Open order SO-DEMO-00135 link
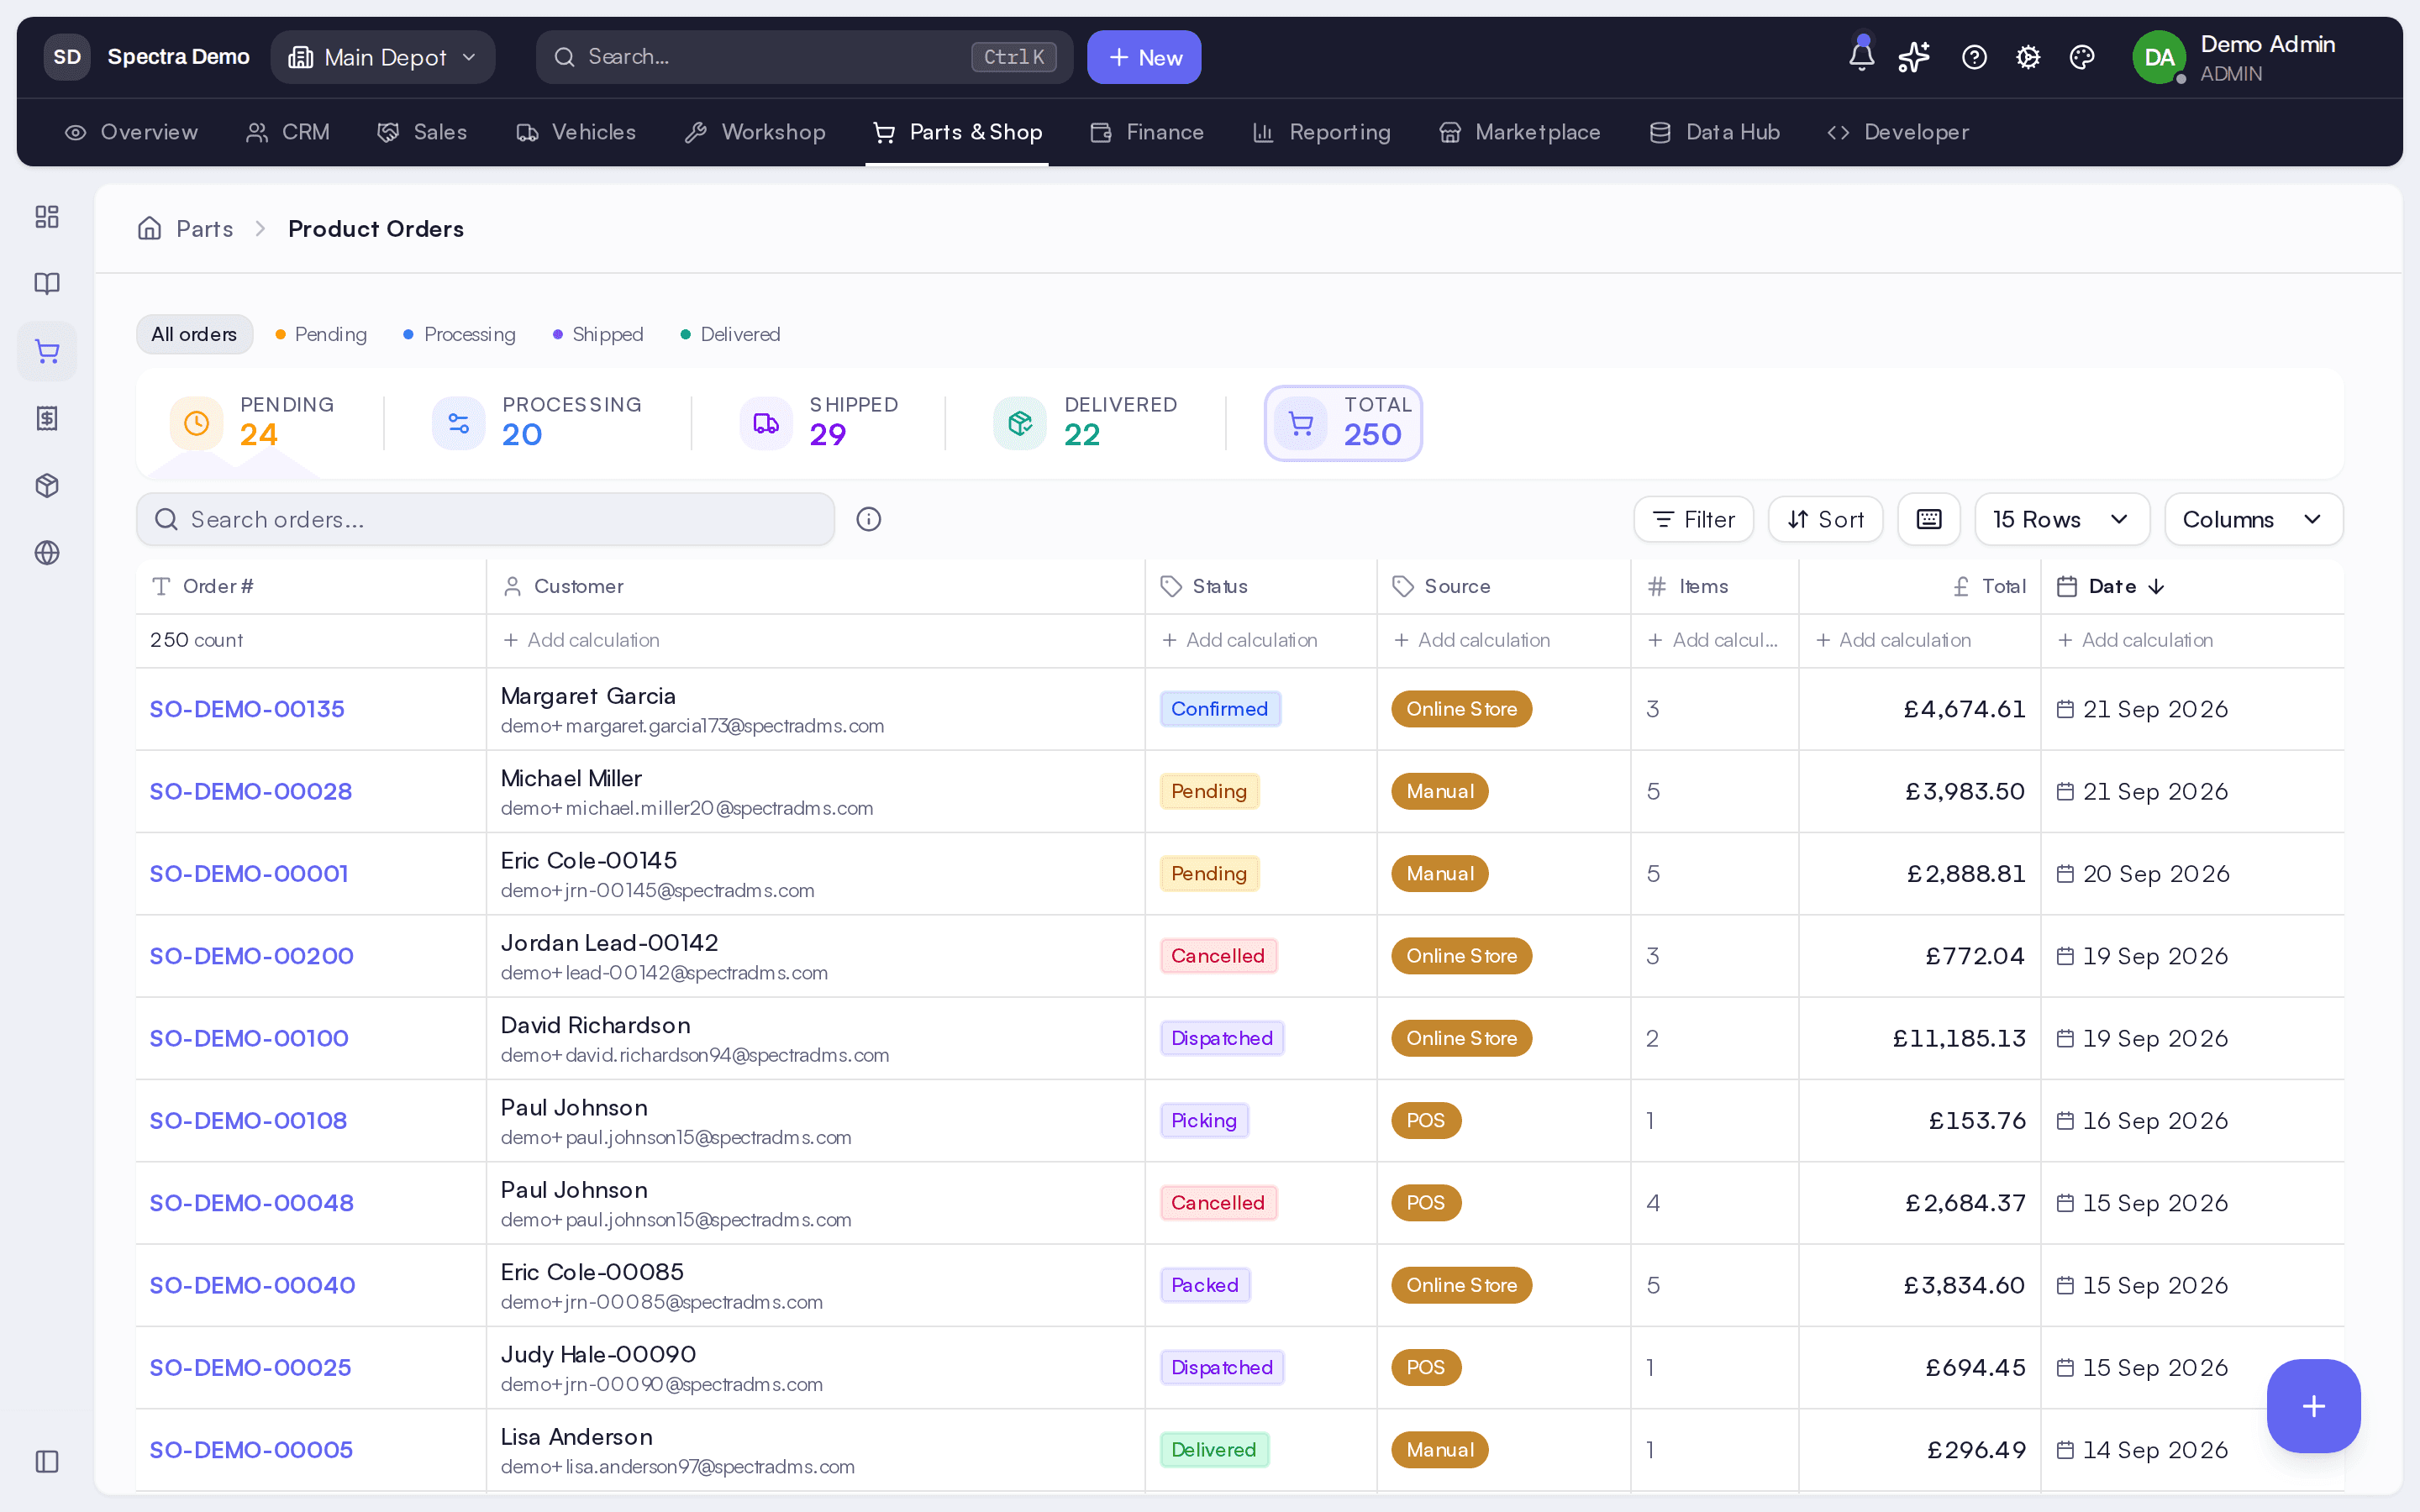The height and width of the screenshot is (1512, 2420). pos(247,709)
